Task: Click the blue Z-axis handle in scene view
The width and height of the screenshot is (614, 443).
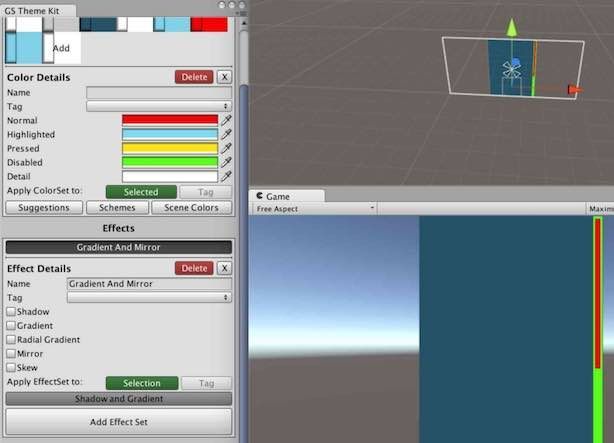Action: pyautogui.click(x=516, y=62)
